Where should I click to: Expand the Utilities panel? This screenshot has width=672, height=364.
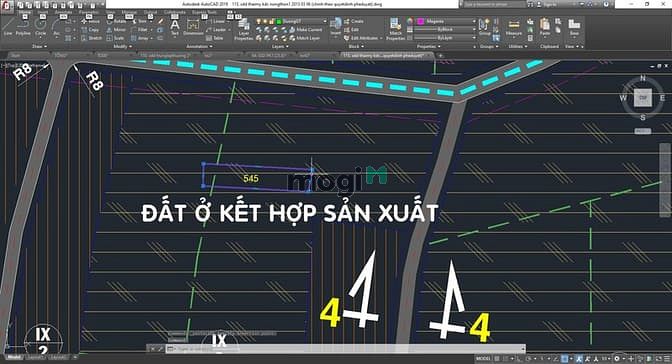(518, 46)
